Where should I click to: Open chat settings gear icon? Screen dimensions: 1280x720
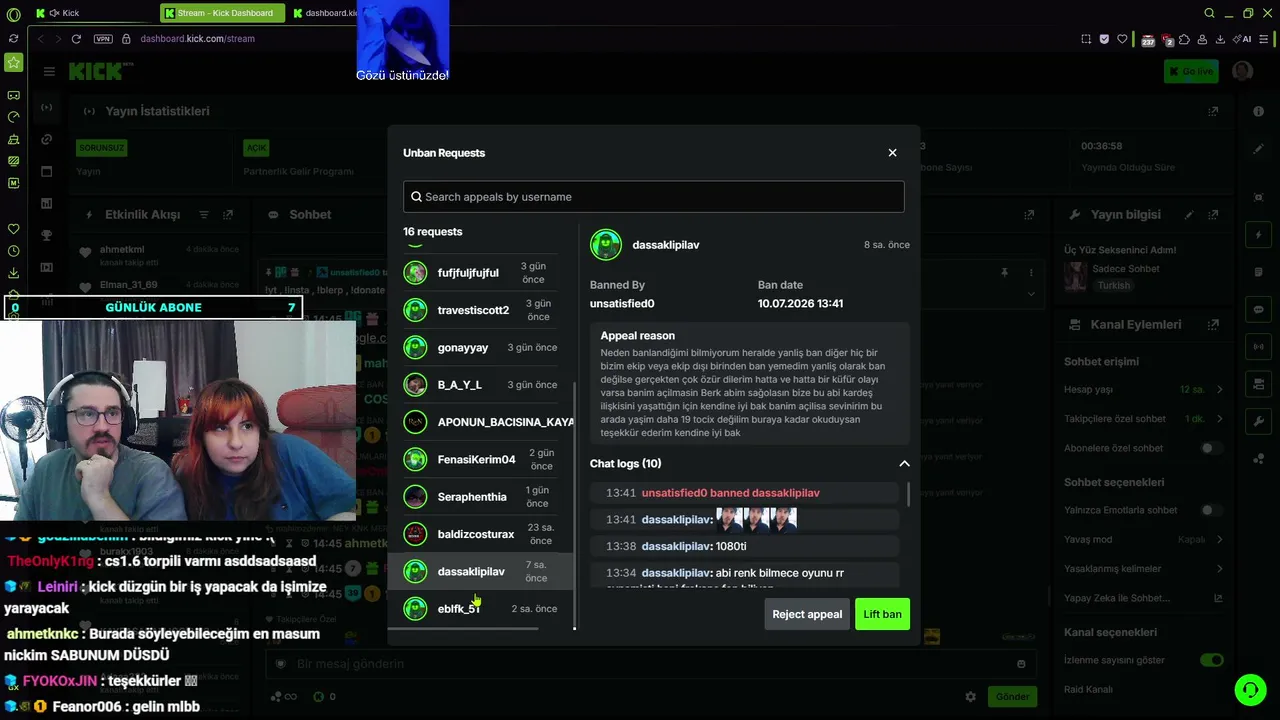(x=970, y=697)
